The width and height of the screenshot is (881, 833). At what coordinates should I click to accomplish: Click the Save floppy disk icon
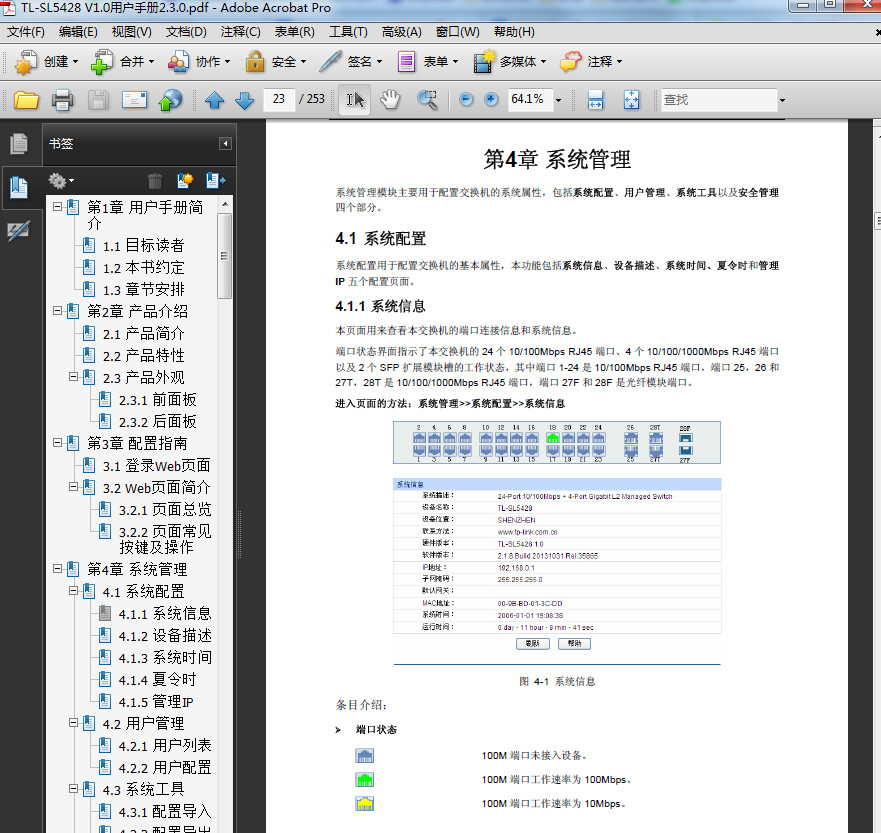click(x=98, y=100)
